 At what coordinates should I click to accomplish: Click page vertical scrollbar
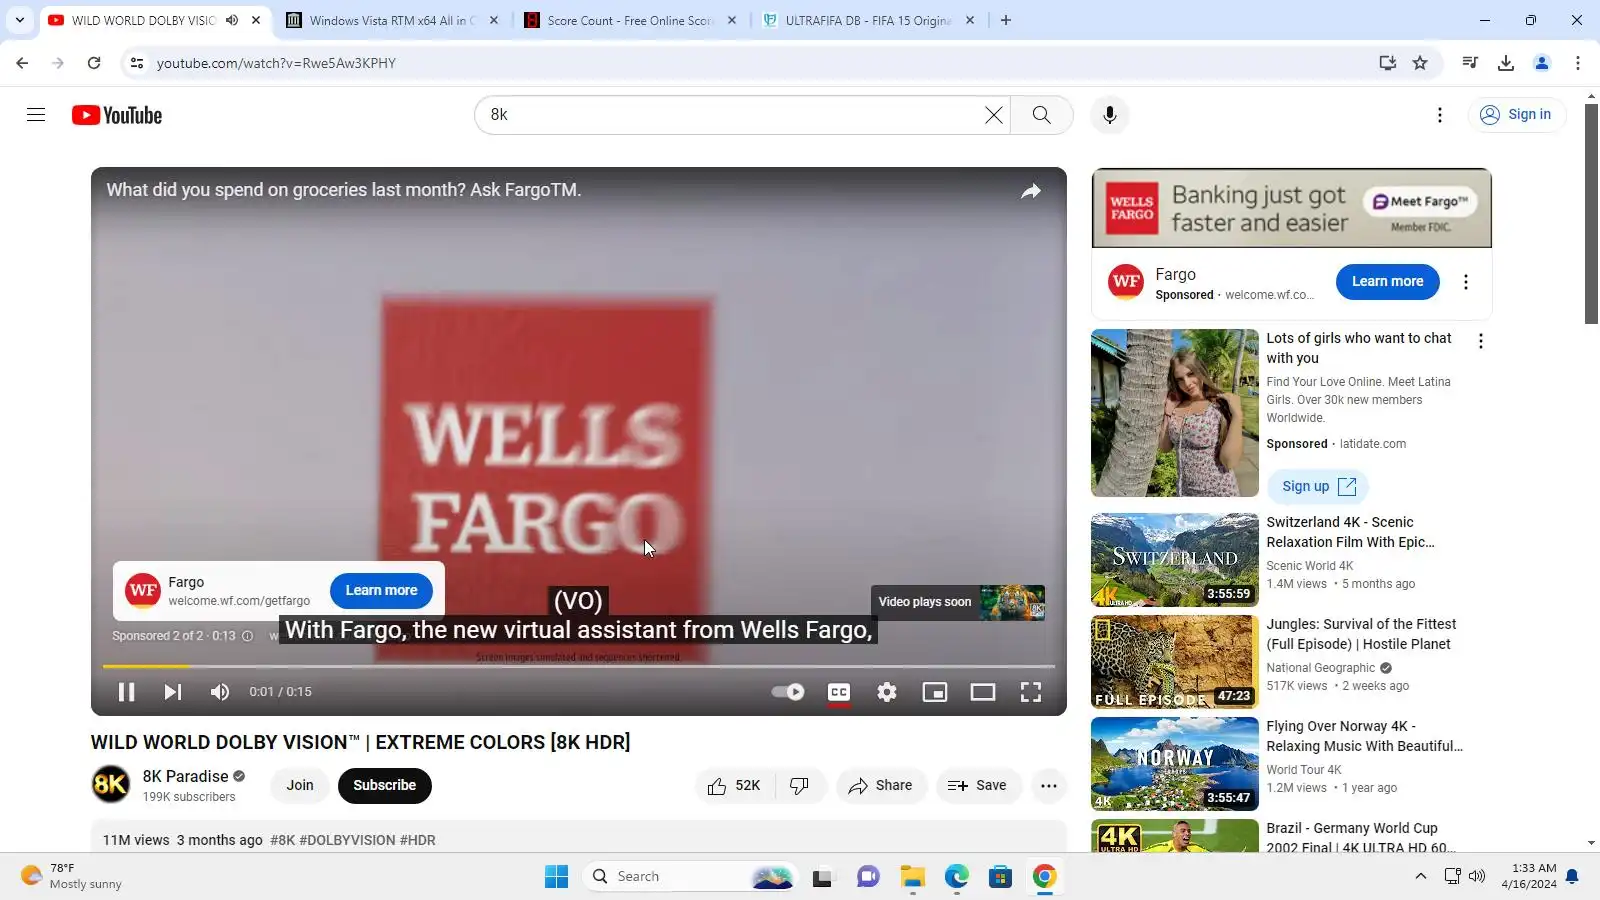pos(1591,214)
